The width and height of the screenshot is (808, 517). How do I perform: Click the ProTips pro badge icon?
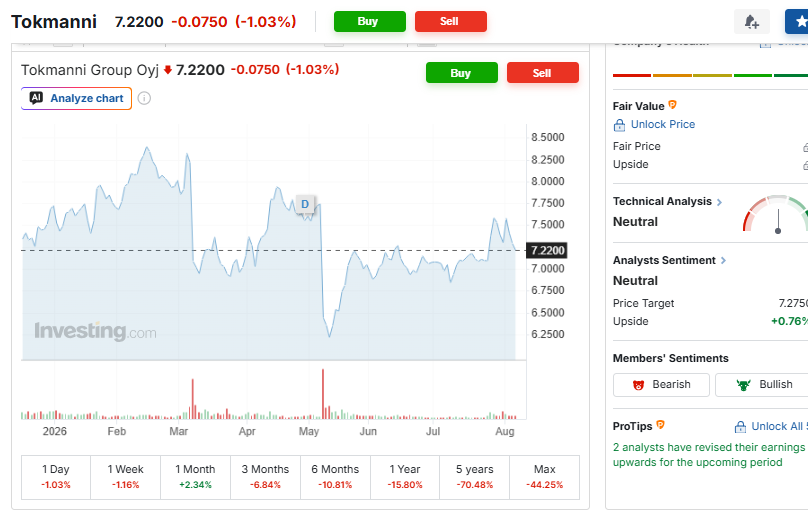tap(660, 425)
